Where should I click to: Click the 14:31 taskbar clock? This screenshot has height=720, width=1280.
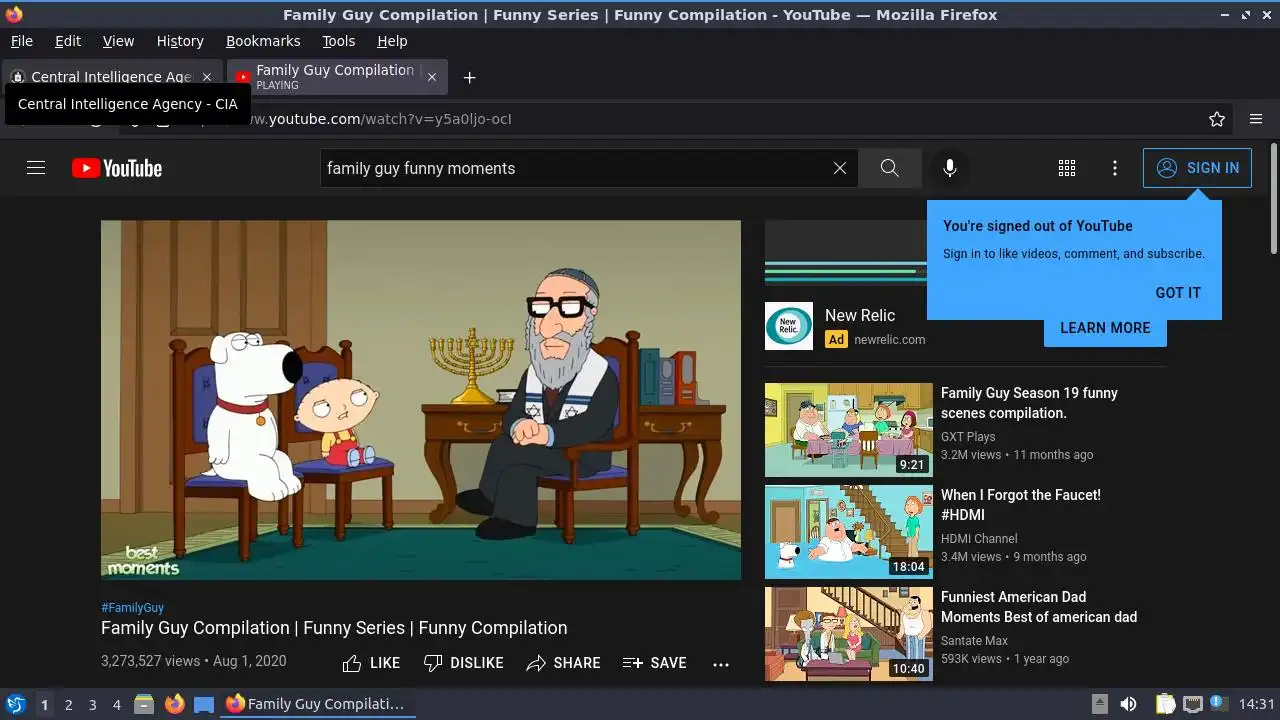click(x=1256, y=704)
